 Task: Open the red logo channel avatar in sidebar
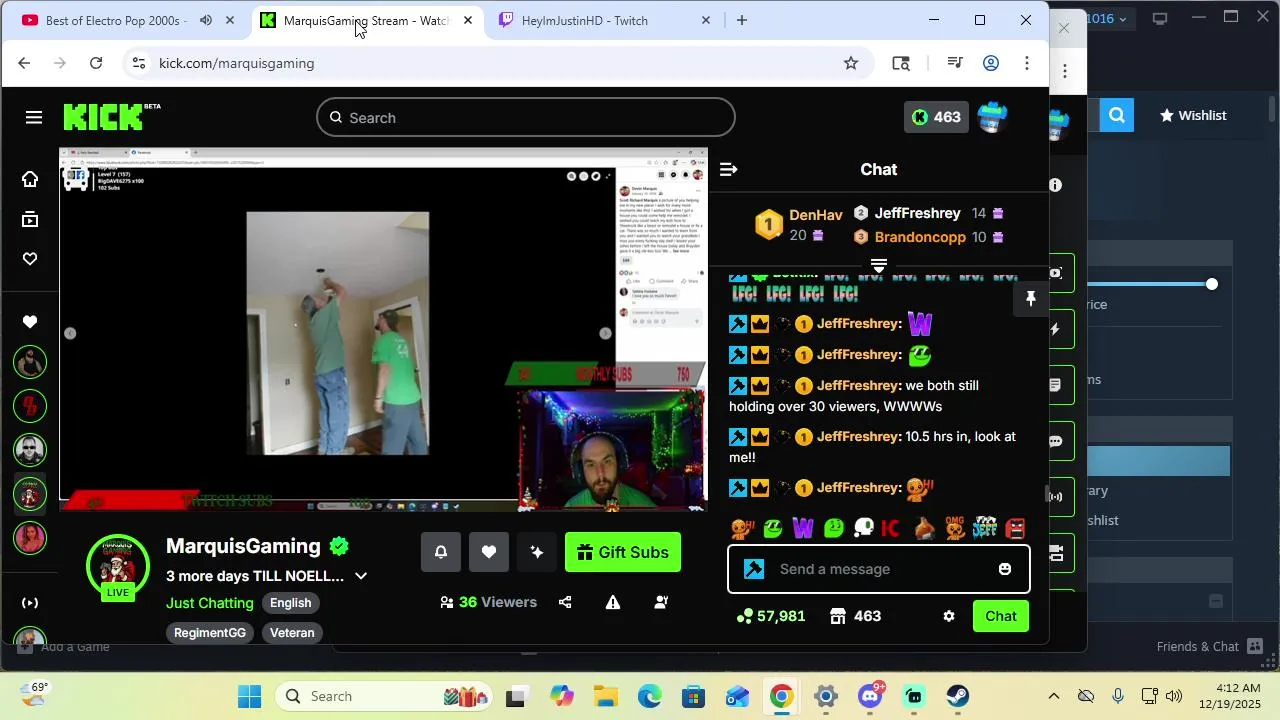pos(30,406)
